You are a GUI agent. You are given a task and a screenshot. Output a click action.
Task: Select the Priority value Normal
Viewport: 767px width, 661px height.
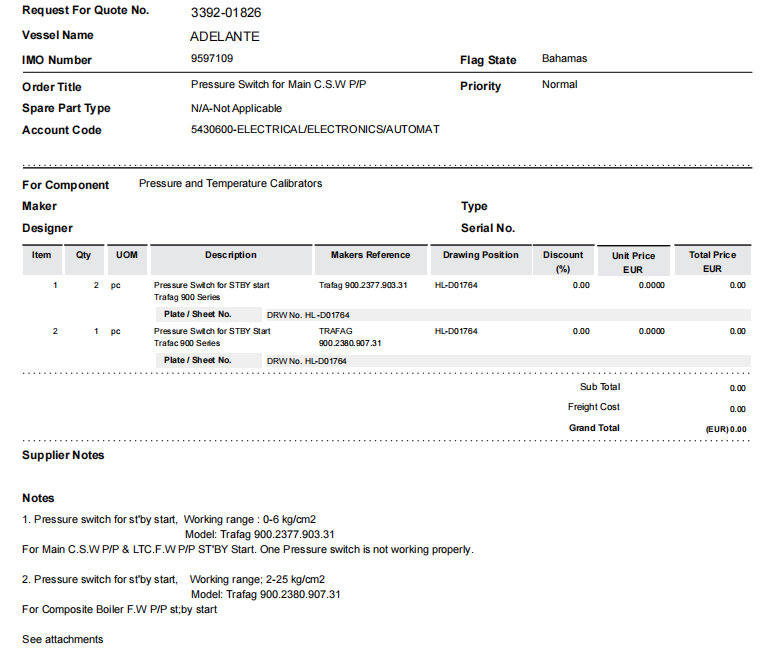click(x=559, y=85)
